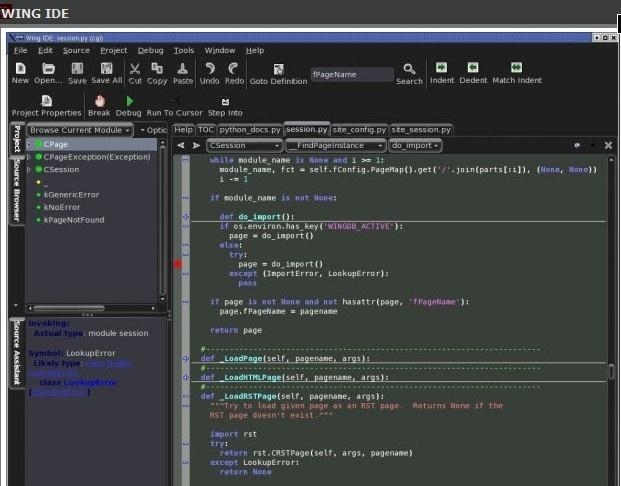Screen dimensions: 621x486
Task: Toggle the red breakpoint marker in the gutter
Action: point(178,264)
